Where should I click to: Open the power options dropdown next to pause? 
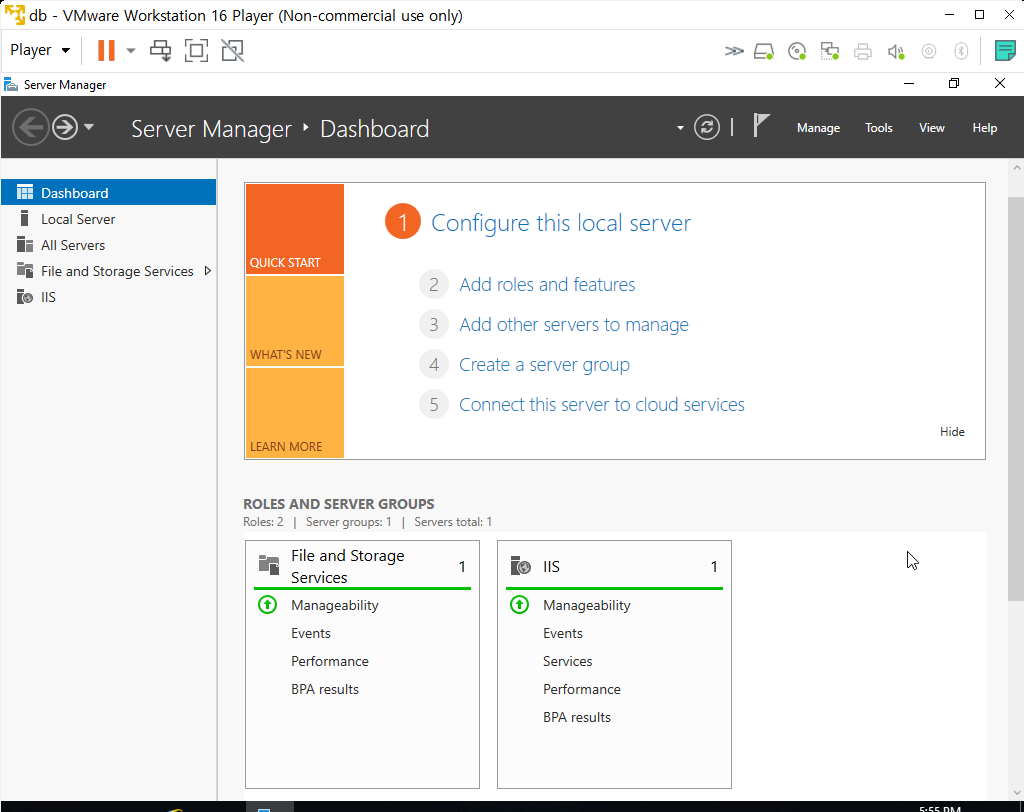[x=131, y=50]
